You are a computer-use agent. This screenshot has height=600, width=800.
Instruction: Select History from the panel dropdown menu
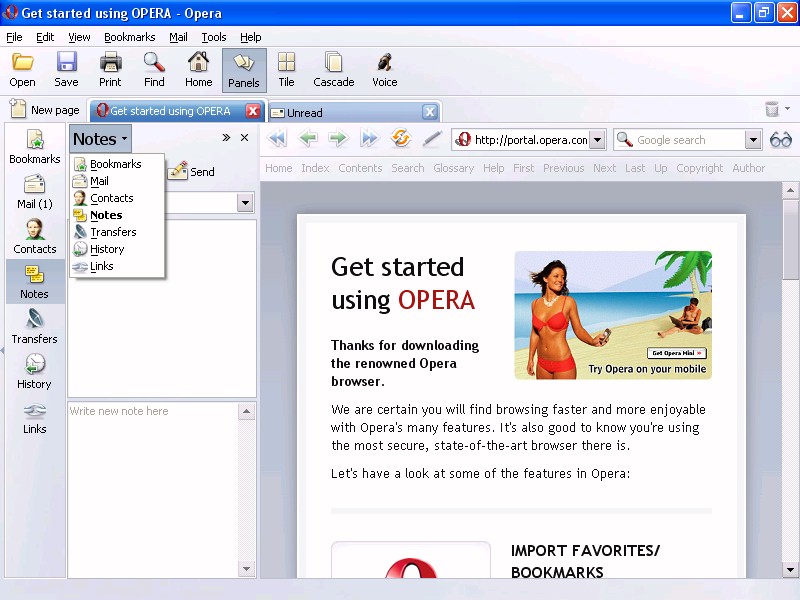(107, 249)
